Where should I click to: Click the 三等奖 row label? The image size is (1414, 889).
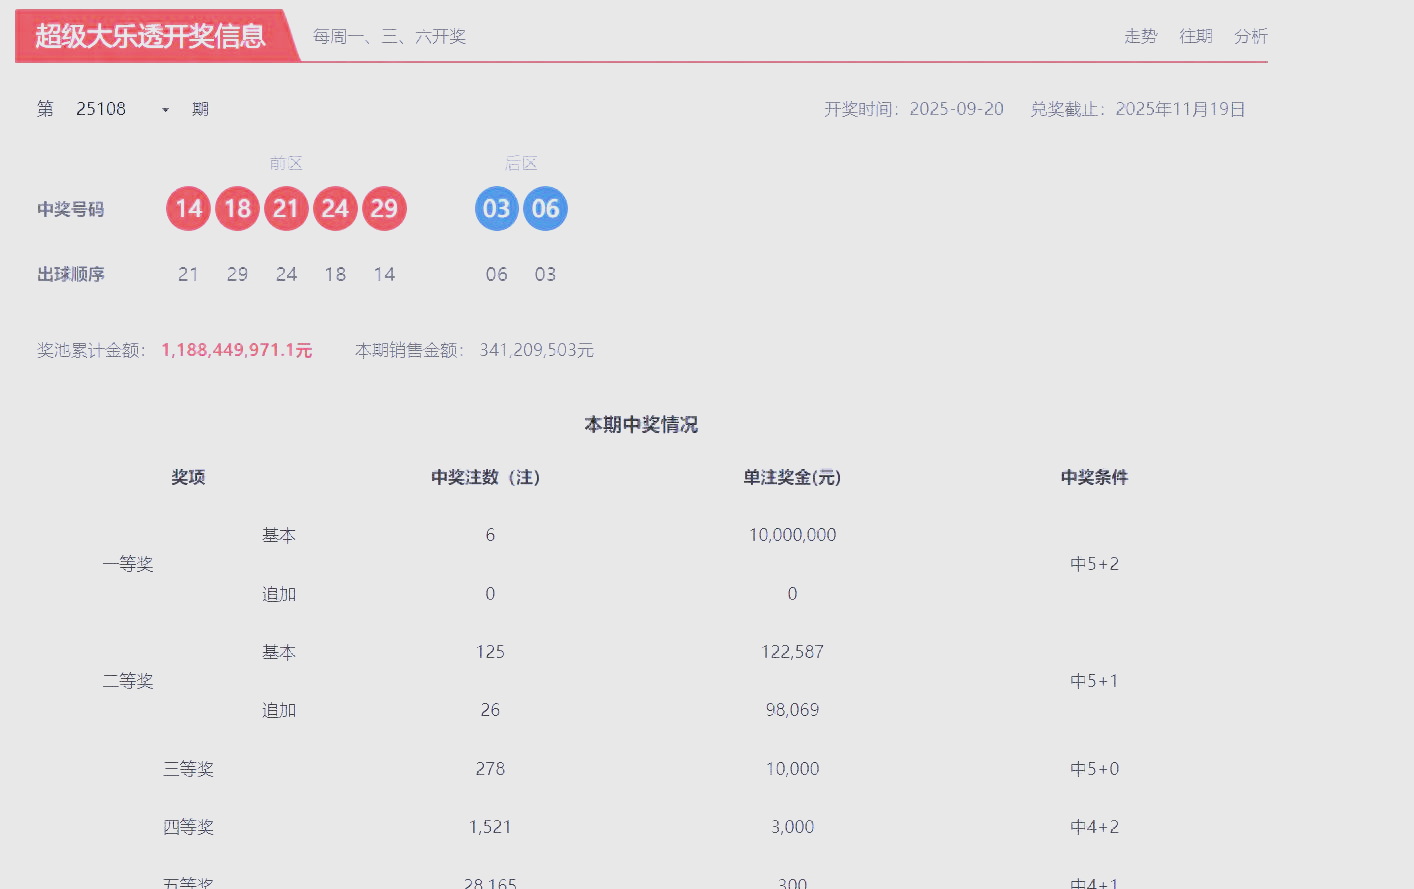coord(188,769)
